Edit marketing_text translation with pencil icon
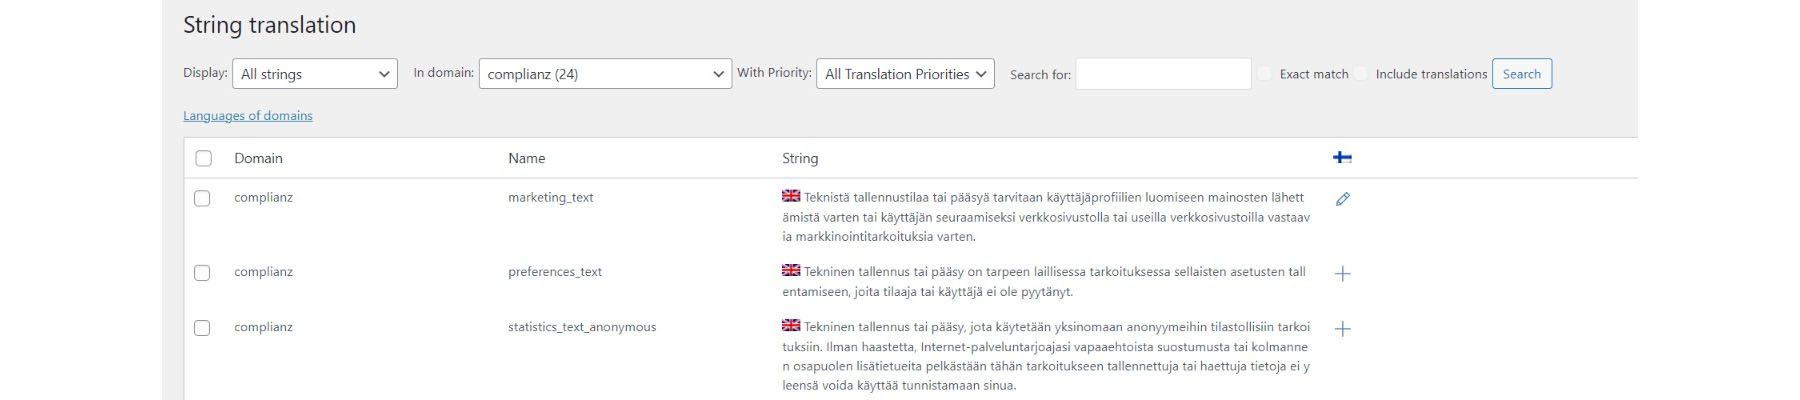Image resolution: width=1800 pixels, height=400 pixels. [1343, 199]
